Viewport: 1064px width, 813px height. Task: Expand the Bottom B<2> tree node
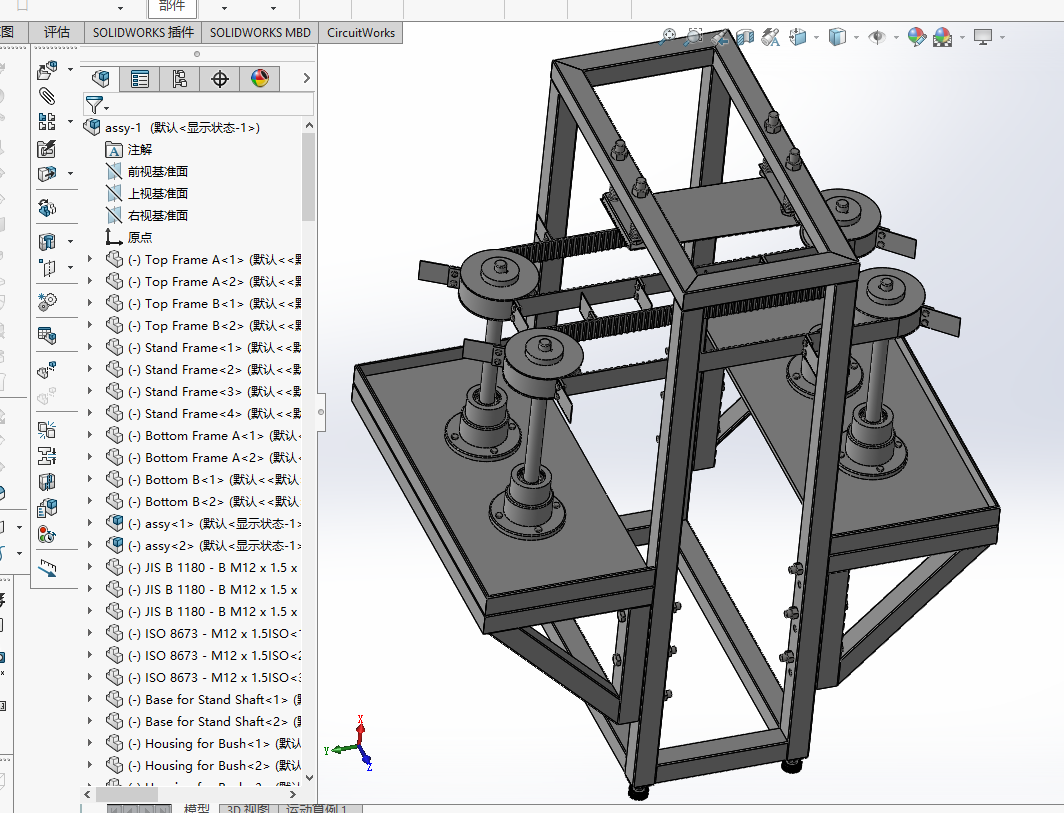tap(90, 501)
